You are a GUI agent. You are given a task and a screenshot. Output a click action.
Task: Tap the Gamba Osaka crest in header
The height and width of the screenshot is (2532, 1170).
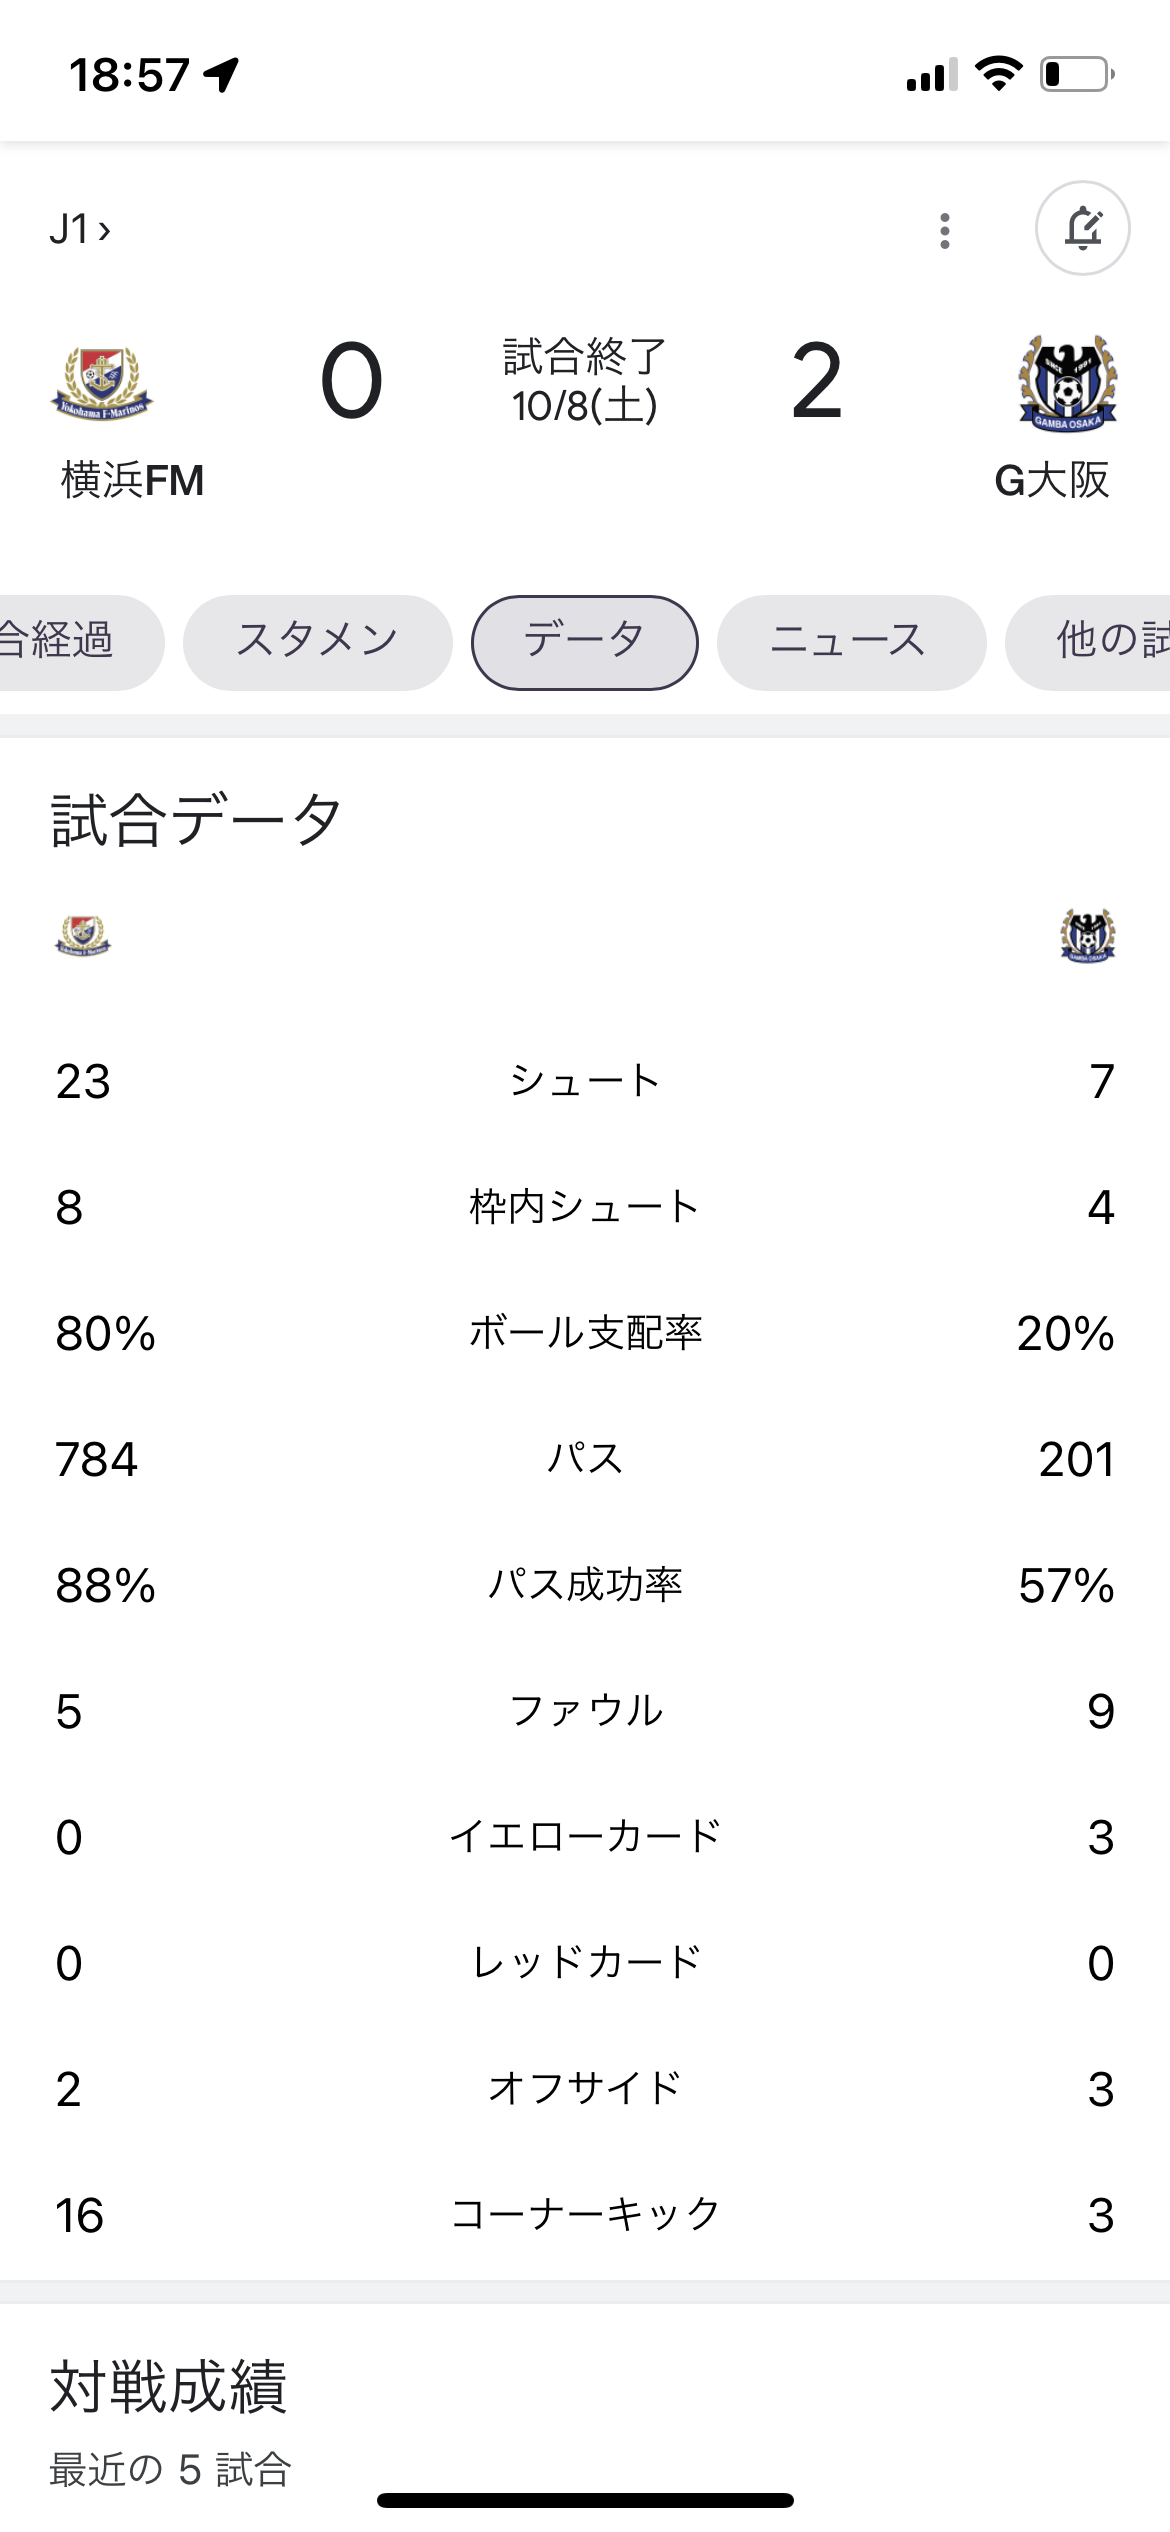click(x=1067, y=383)
